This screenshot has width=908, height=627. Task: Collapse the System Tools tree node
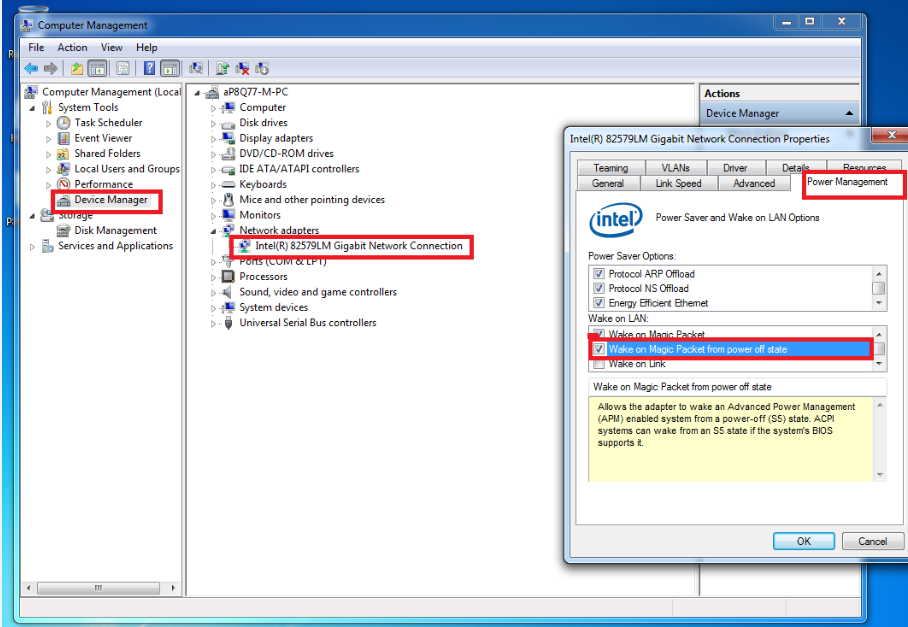point(32,108)
